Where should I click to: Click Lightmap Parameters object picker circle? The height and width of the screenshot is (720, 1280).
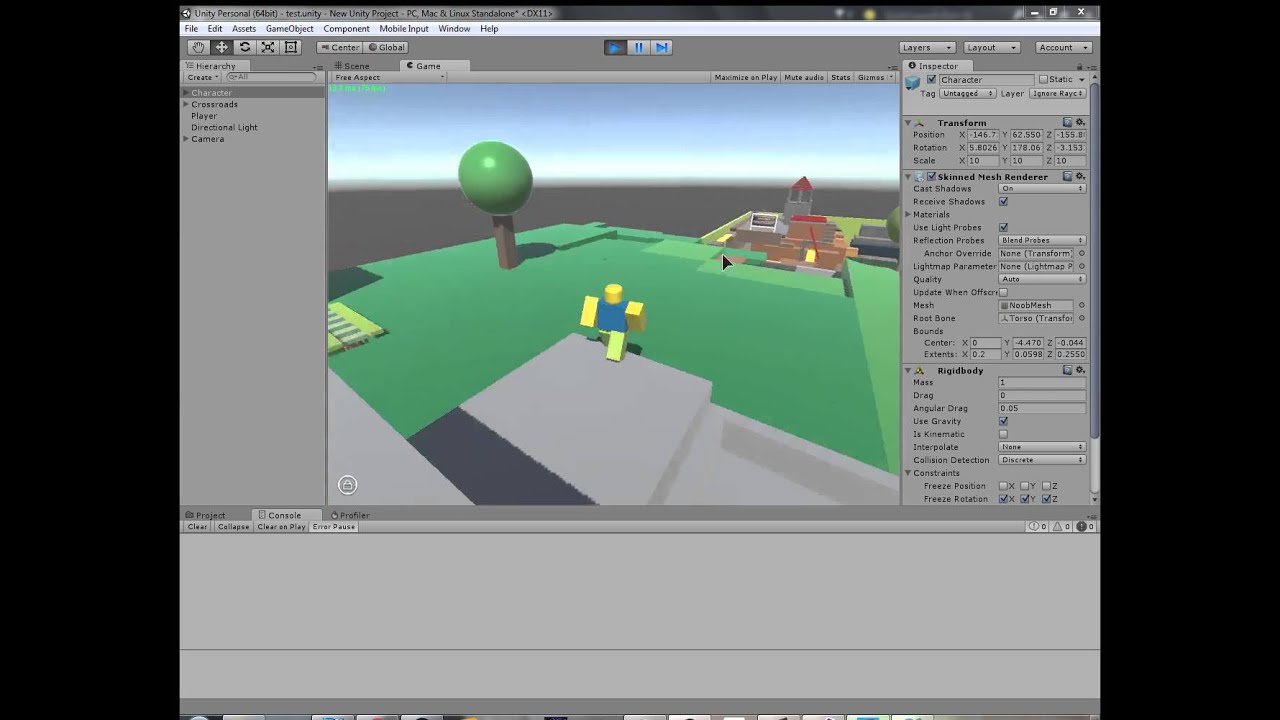[x=1081, y=266]
